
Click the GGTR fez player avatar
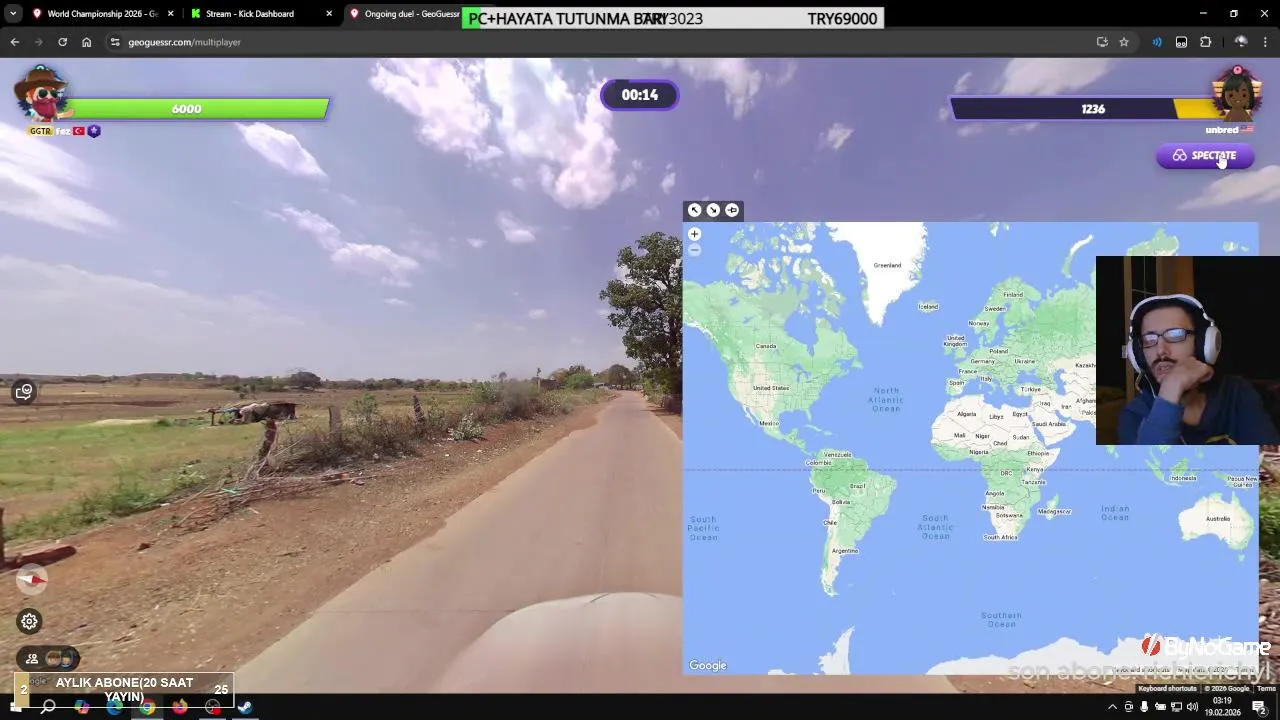click(40, 95)
